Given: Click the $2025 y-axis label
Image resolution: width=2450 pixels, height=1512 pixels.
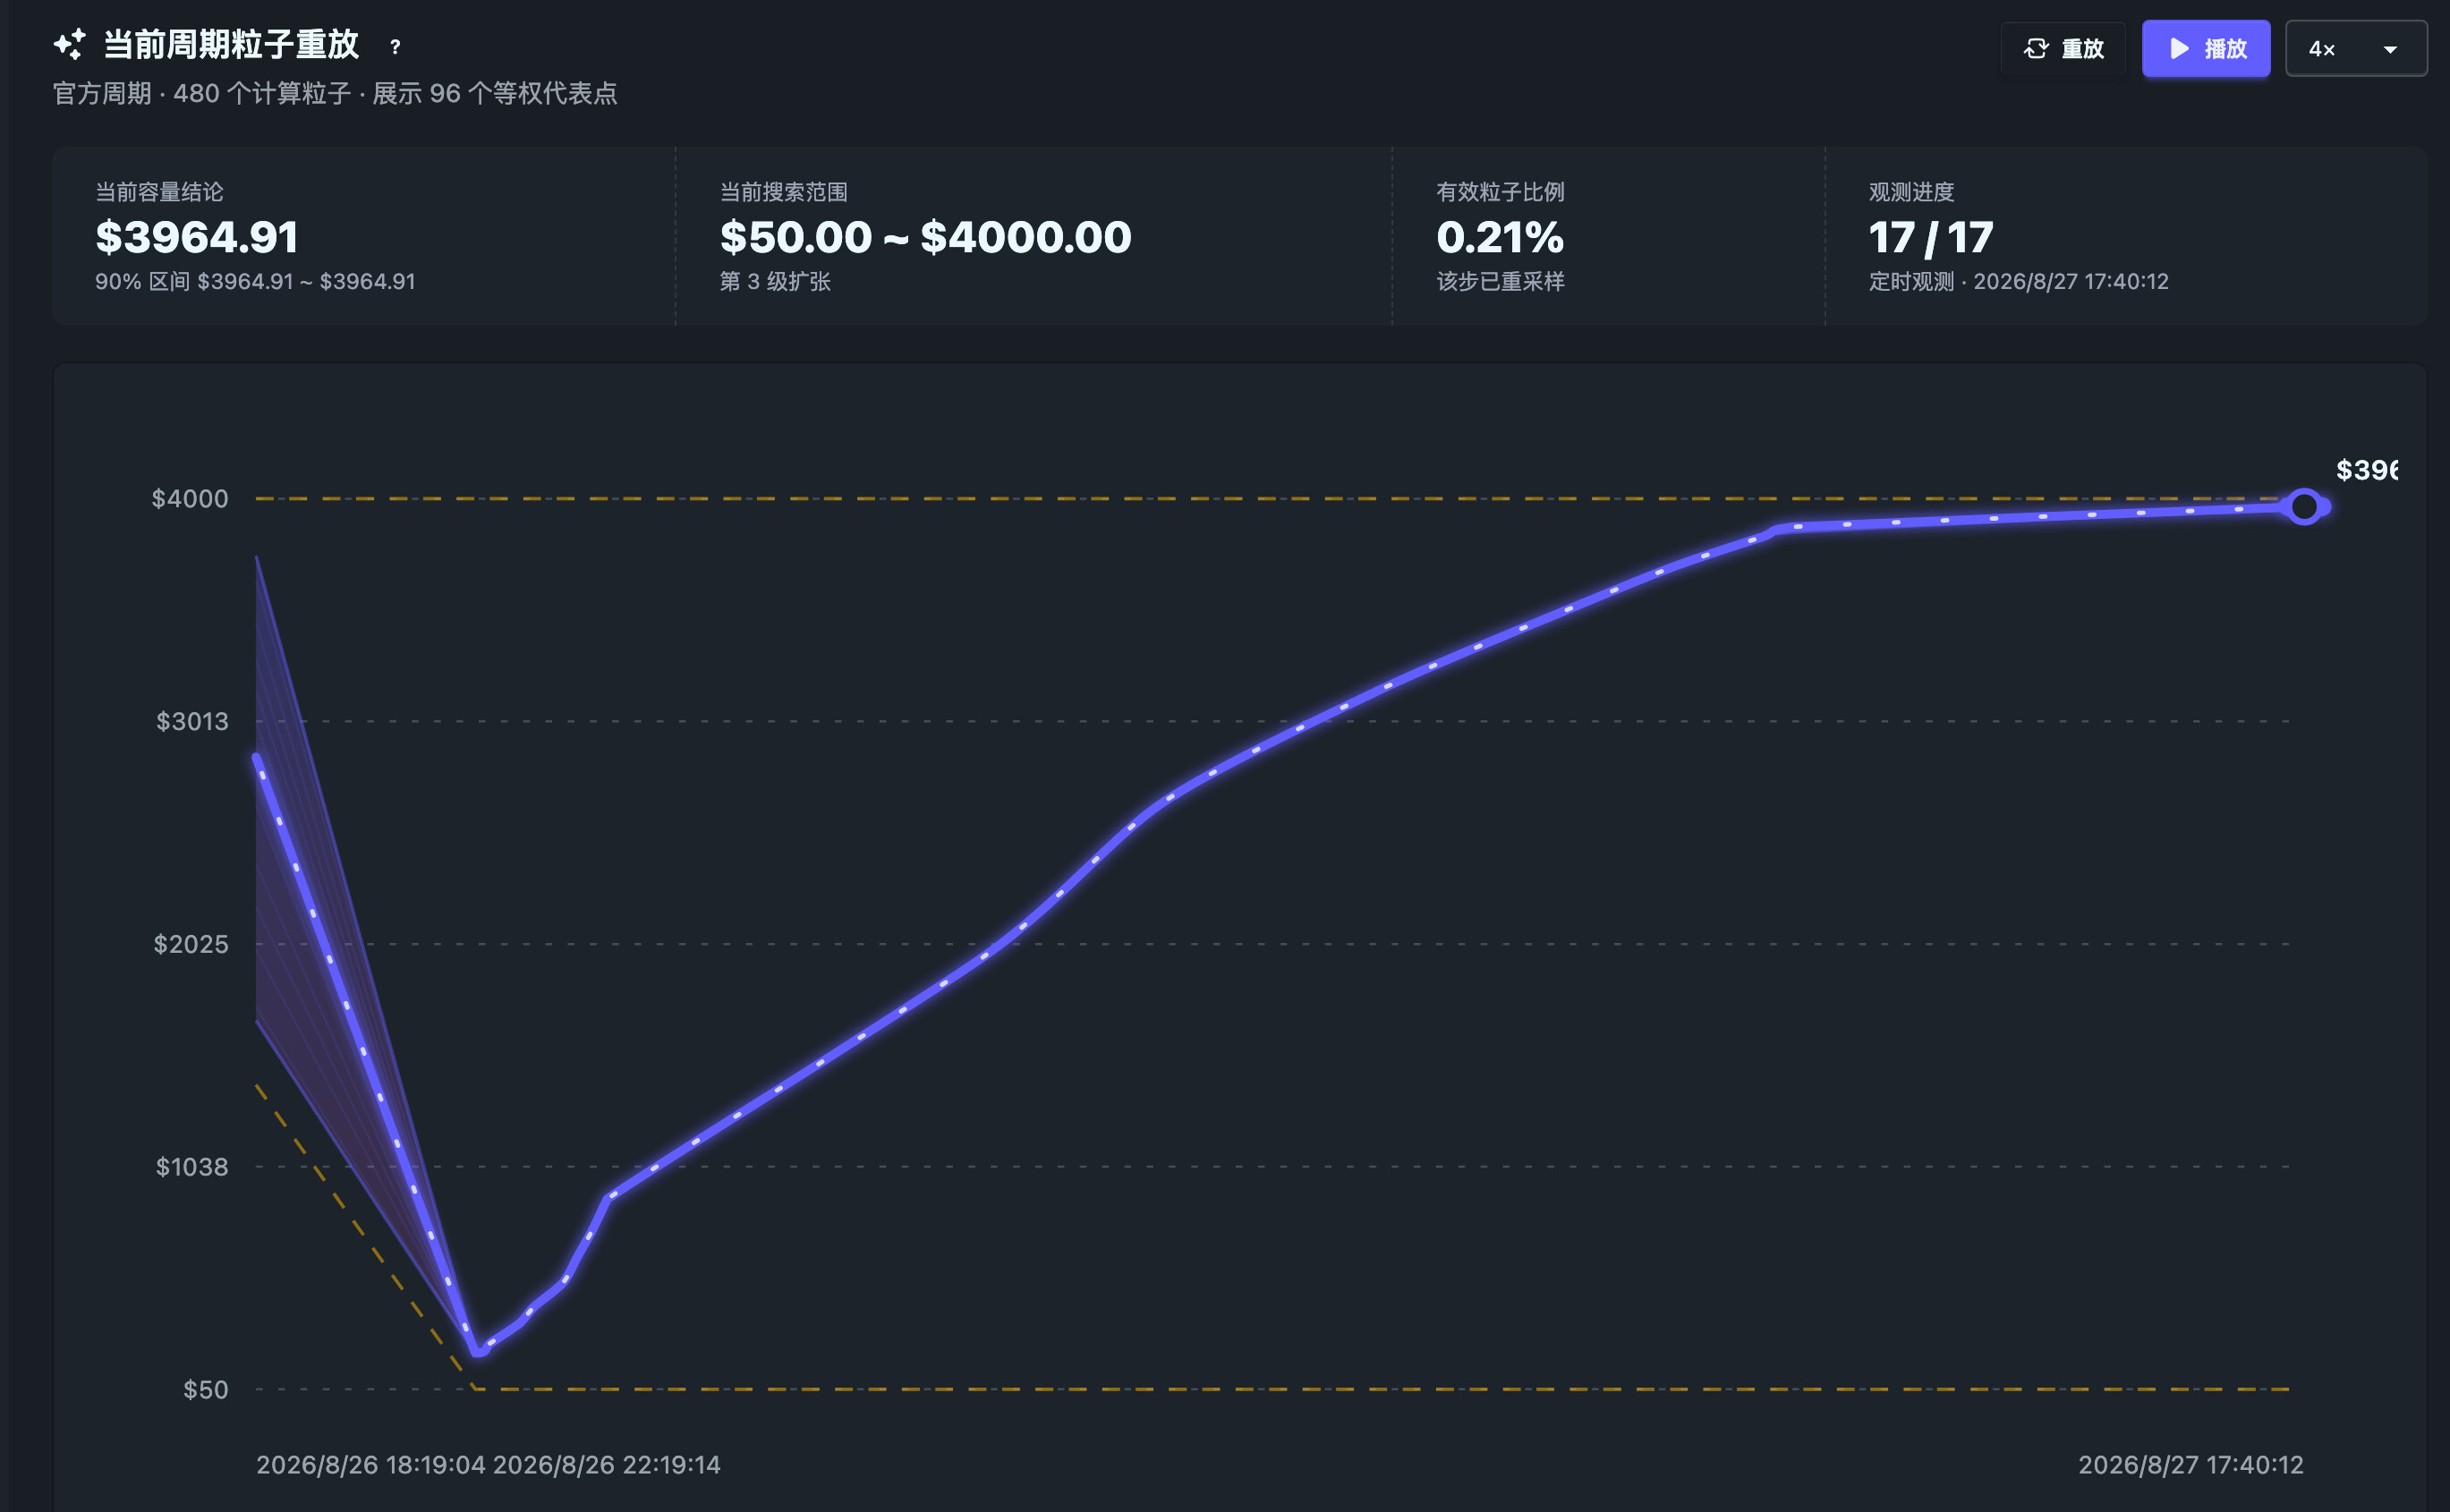Looking at the screenshot, I should [x=191, y=945].
